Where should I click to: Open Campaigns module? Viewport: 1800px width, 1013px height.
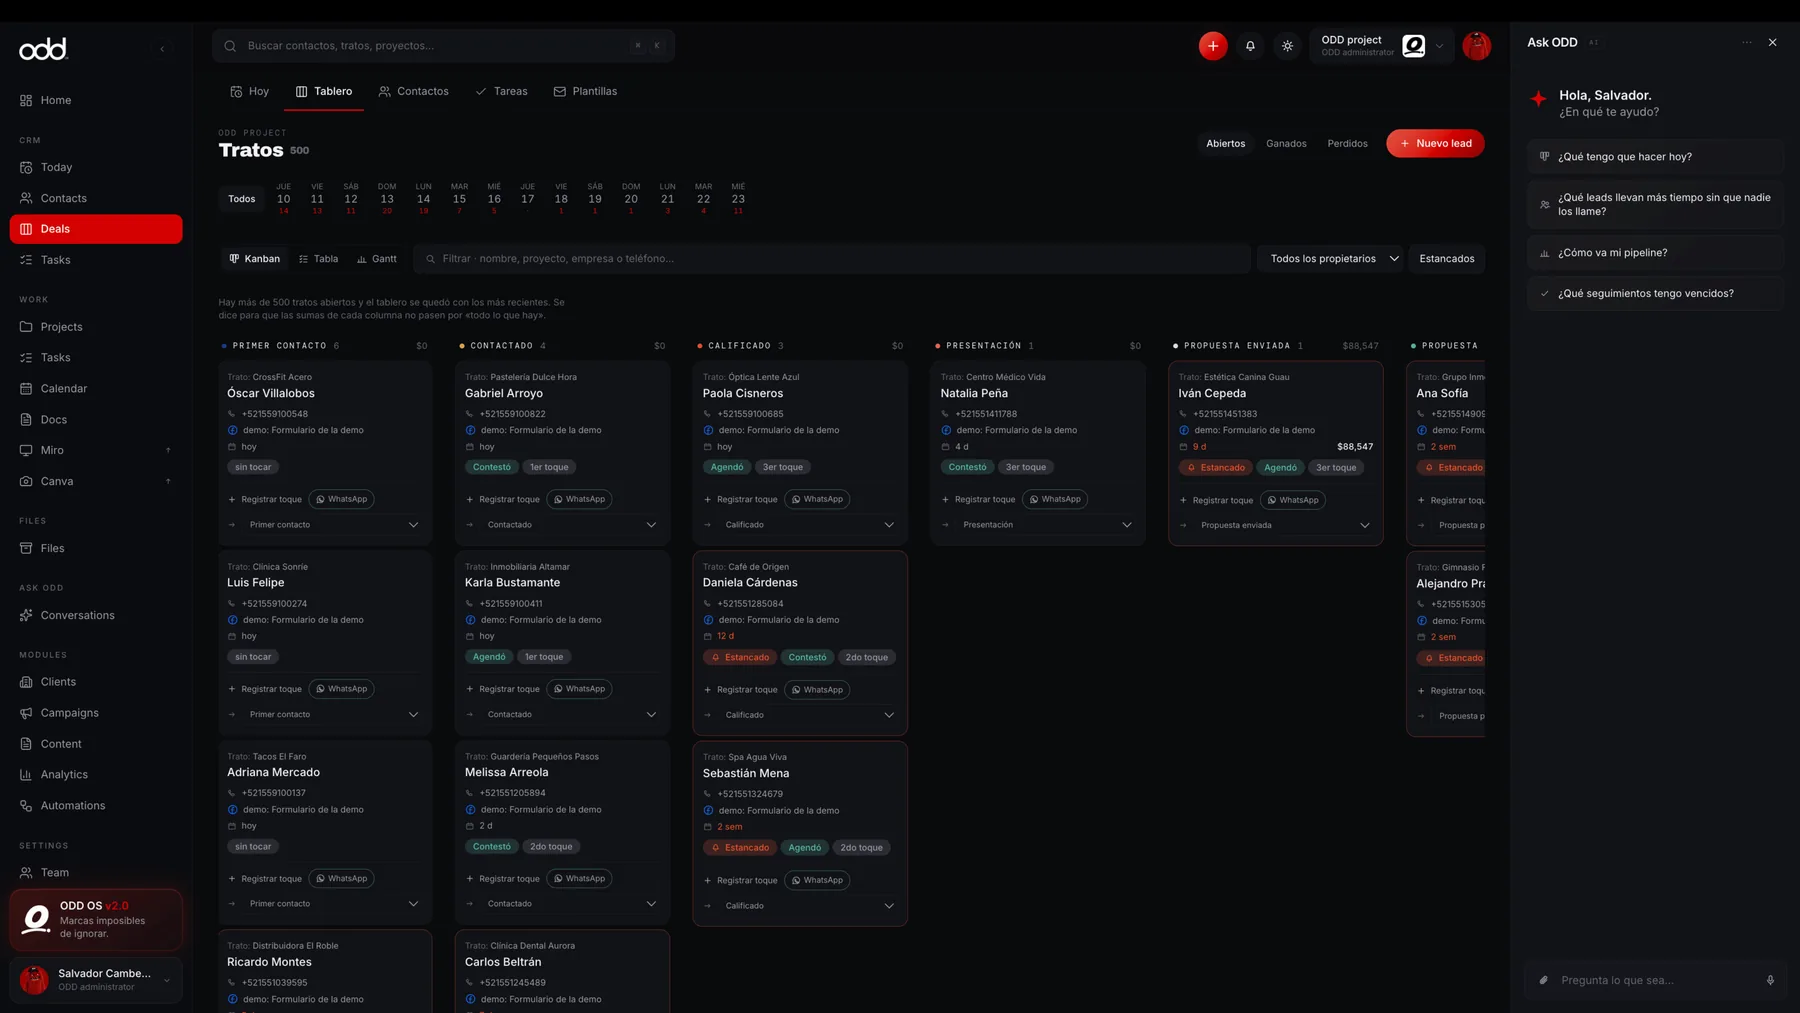point(96,713)
